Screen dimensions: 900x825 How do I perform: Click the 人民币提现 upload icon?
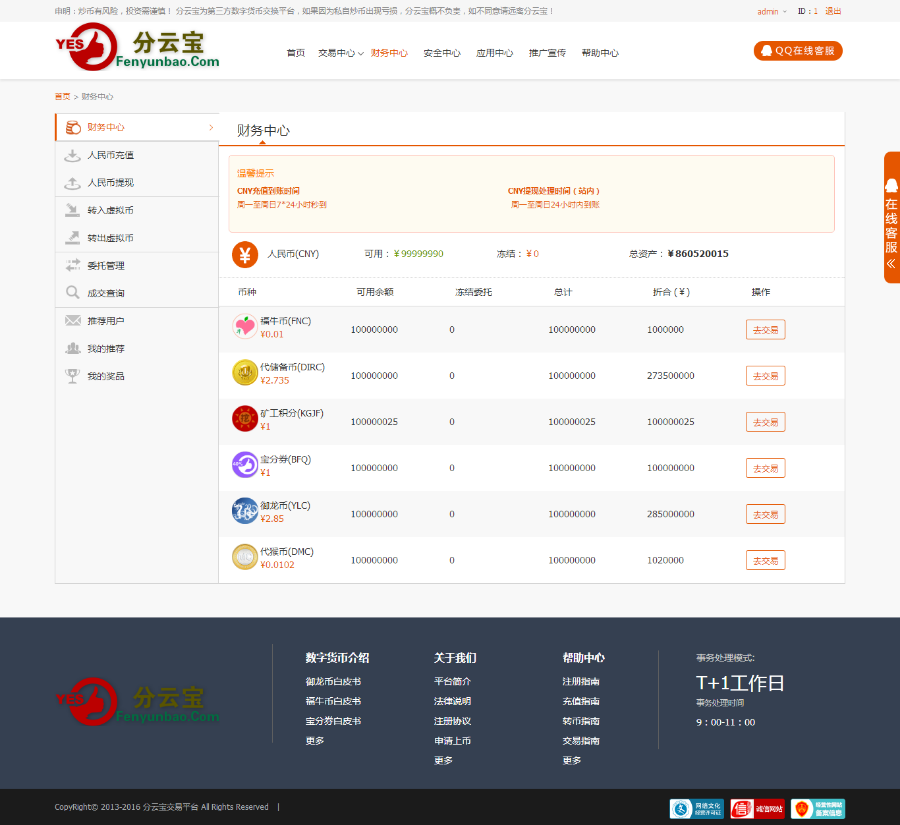click(72, 183)
